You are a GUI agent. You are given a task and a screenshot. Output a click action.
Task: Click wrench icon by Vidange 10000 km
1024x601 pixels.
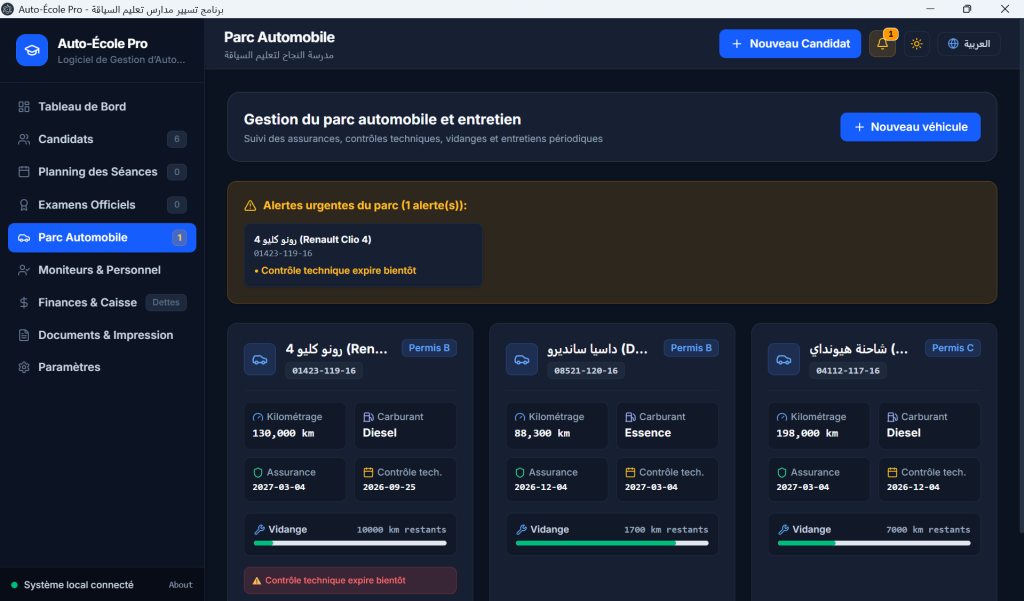(259, 530)
